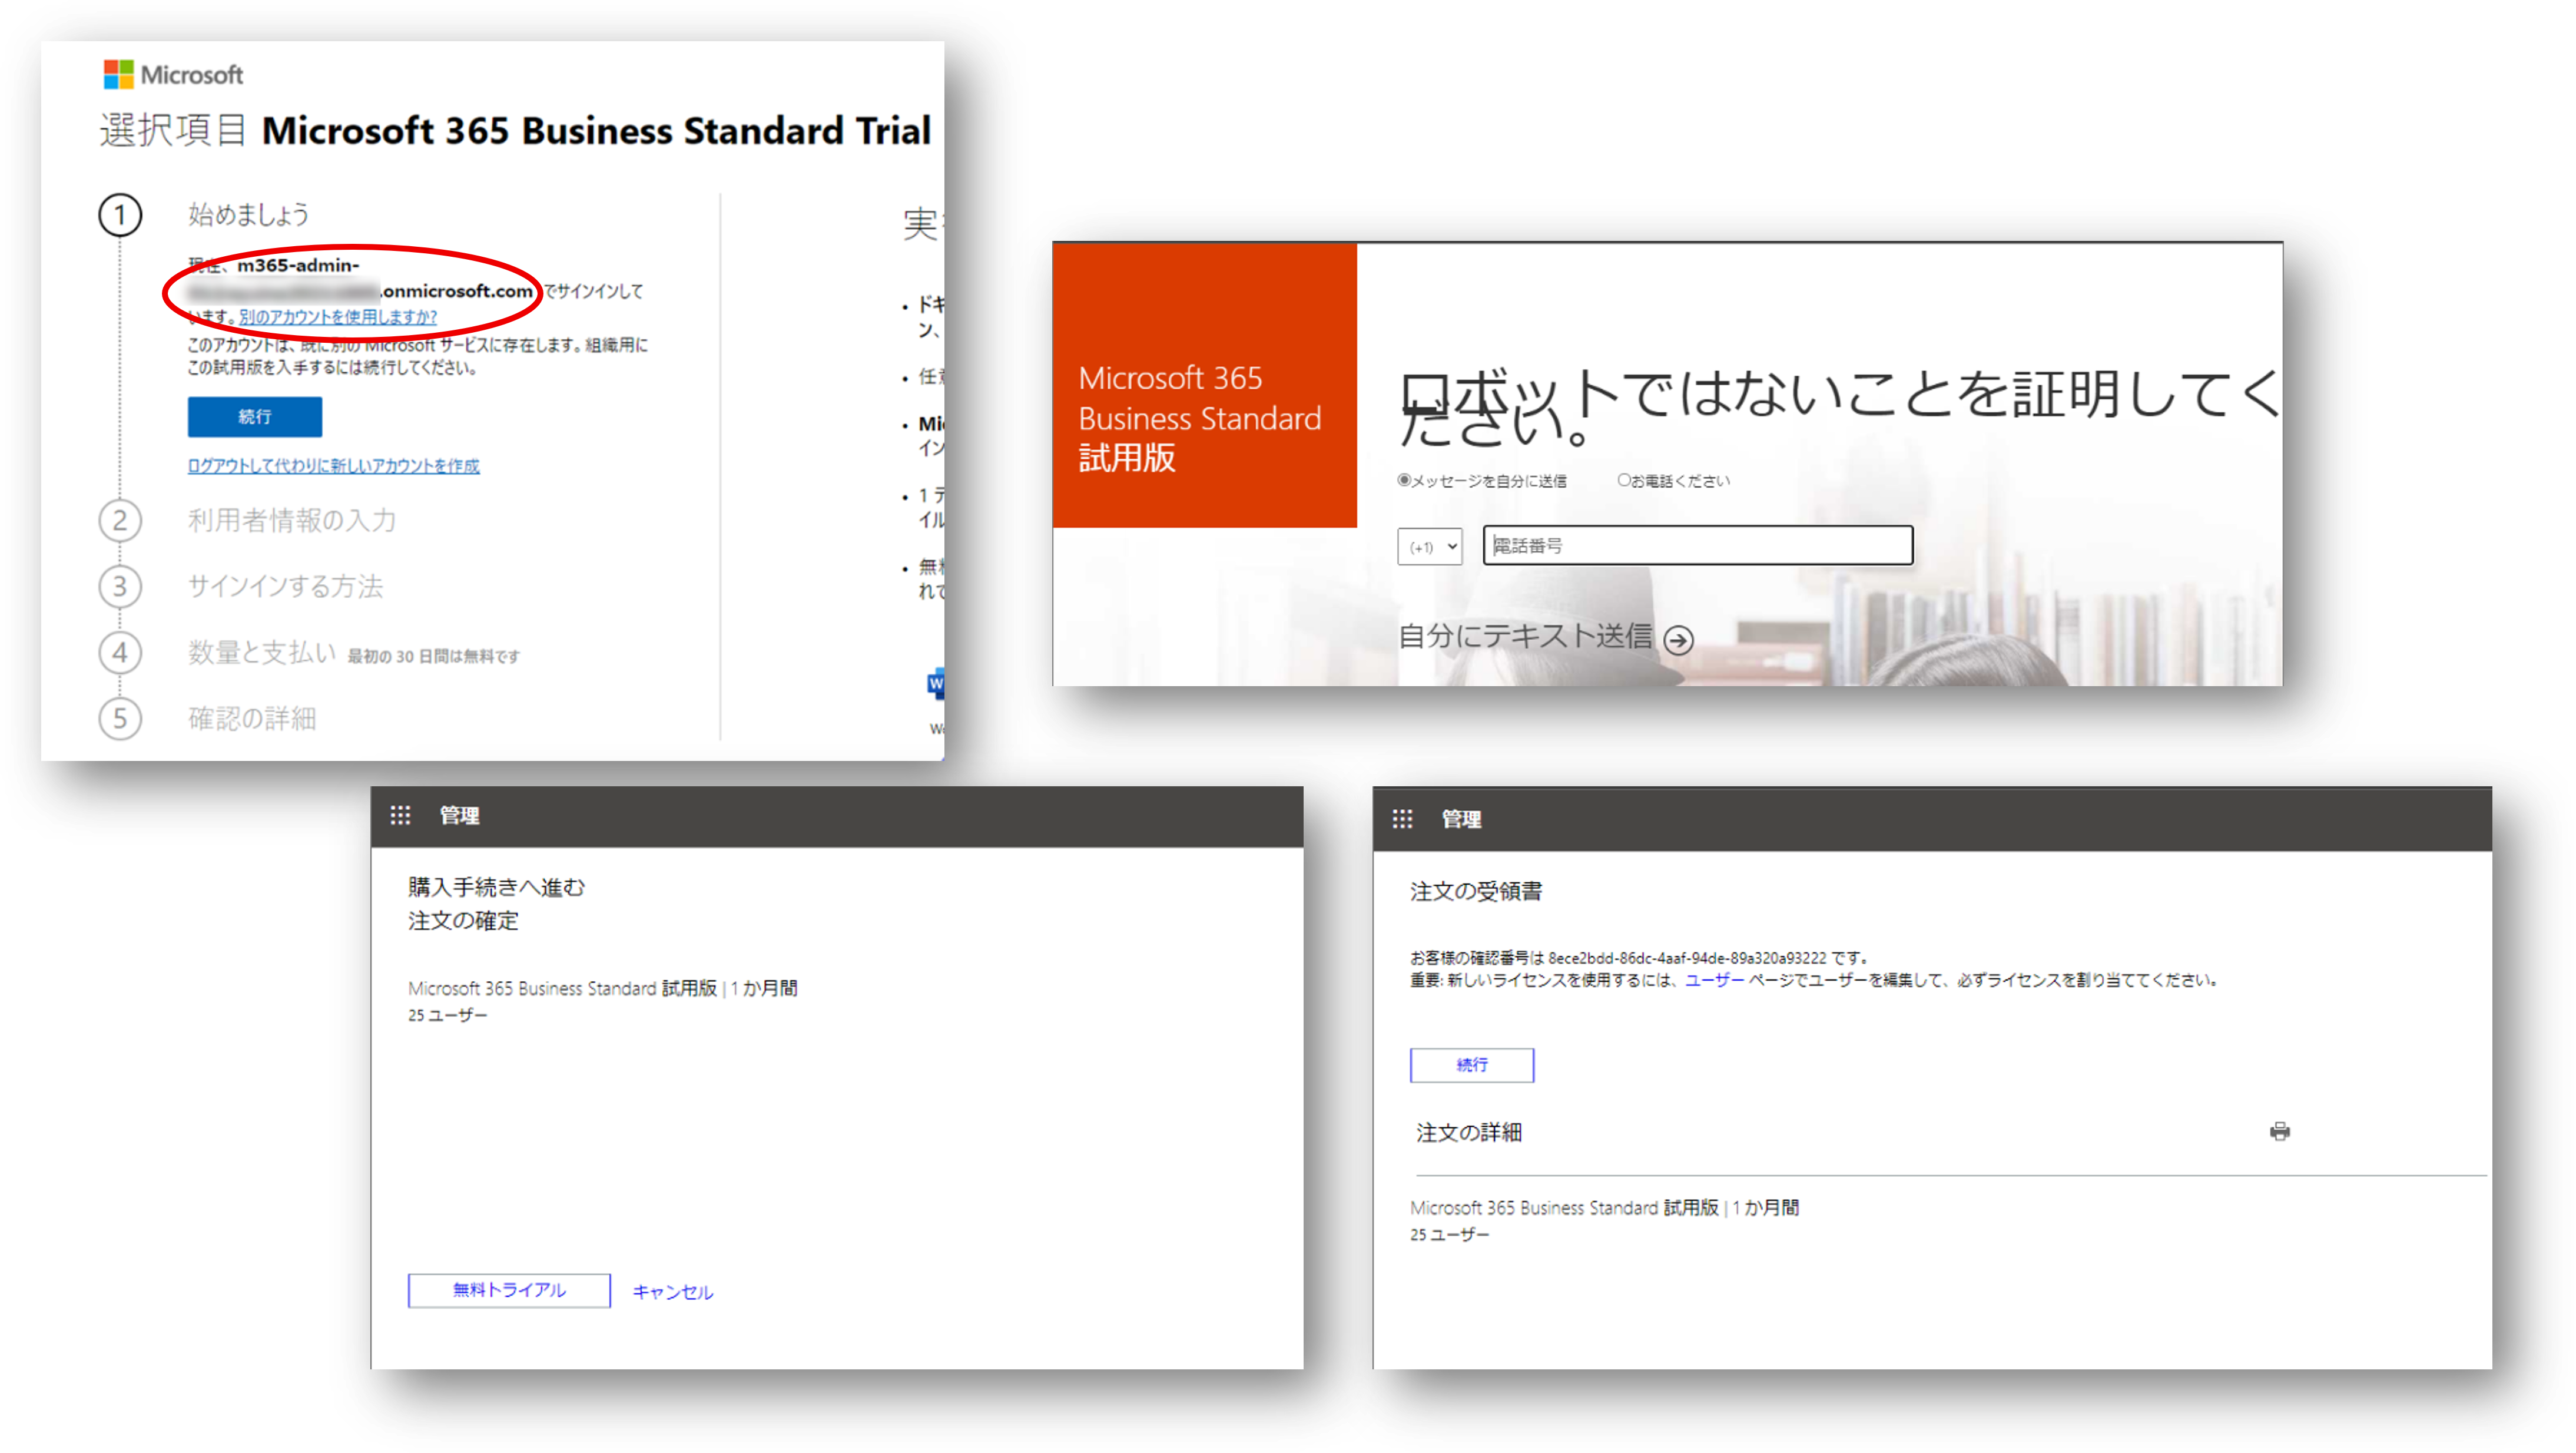Click the 無料トライアル button
This screenshot has height=1453, width=2576.
509,1290
